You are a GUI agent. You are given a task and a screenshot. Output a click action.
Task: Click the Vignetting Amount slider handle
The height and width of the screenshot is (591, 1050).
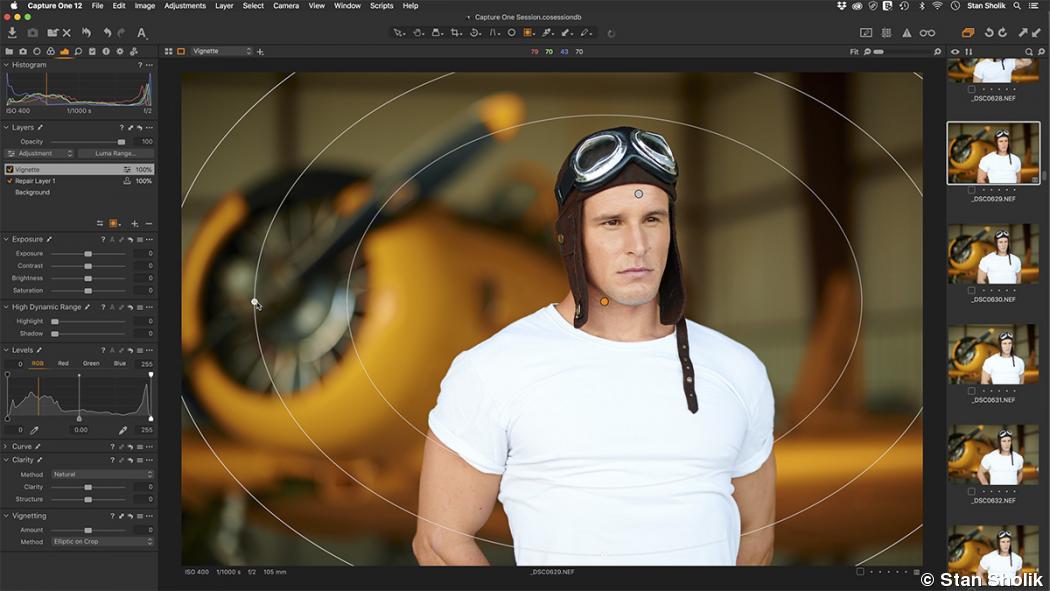[x=88, y=530]
